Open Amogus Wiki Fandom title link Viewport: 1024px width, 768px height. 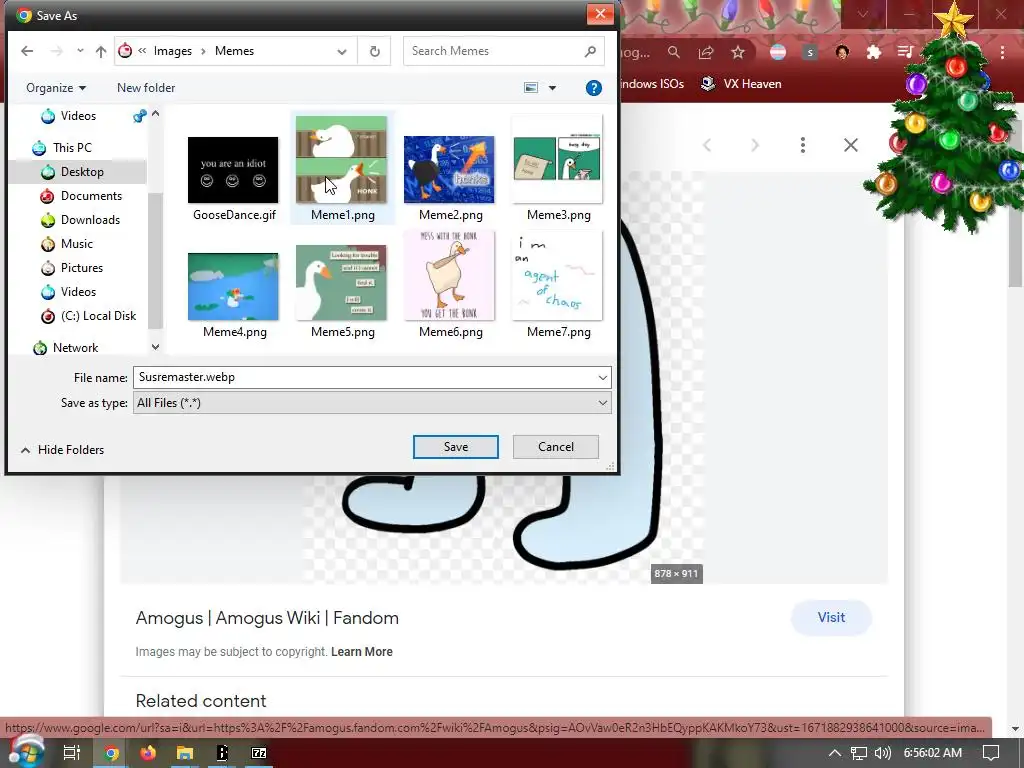point(267,618)
